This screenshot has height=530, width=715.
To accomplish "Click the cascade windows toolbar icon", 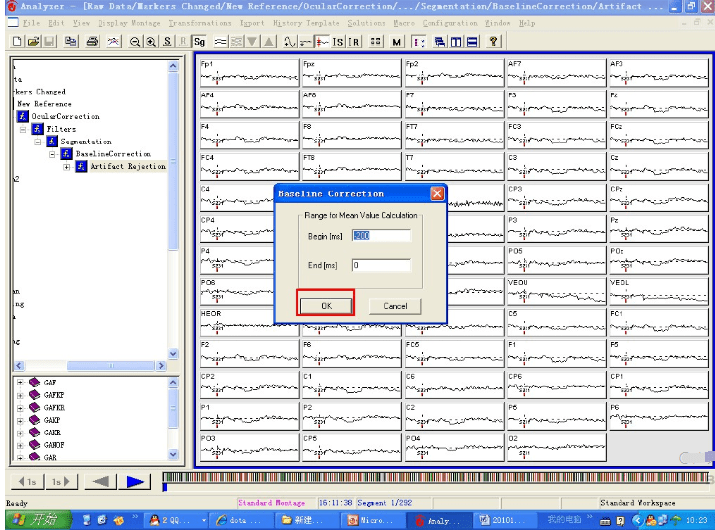I will point(440,42).
